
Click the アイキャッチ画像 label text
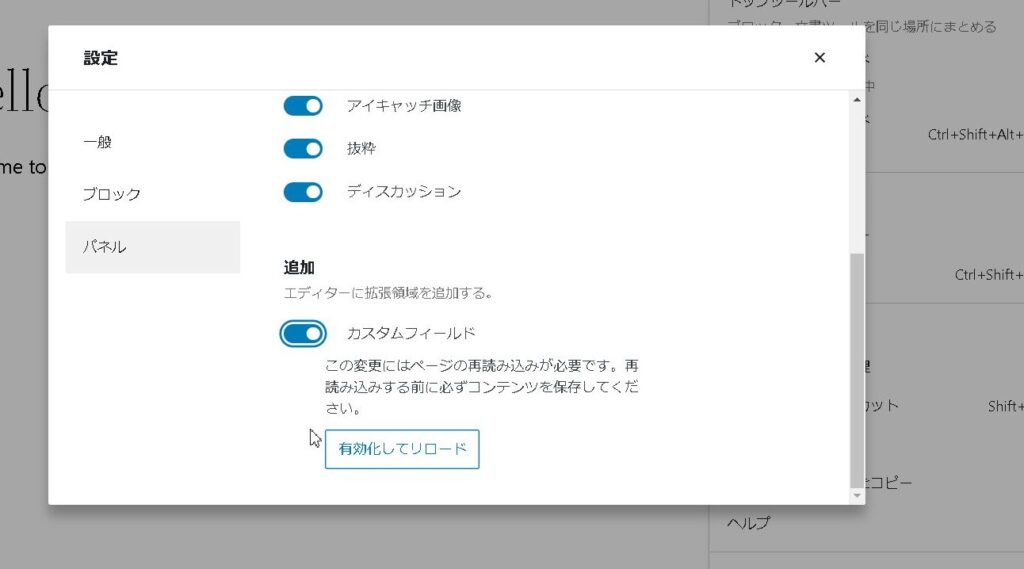coord(404,106)
